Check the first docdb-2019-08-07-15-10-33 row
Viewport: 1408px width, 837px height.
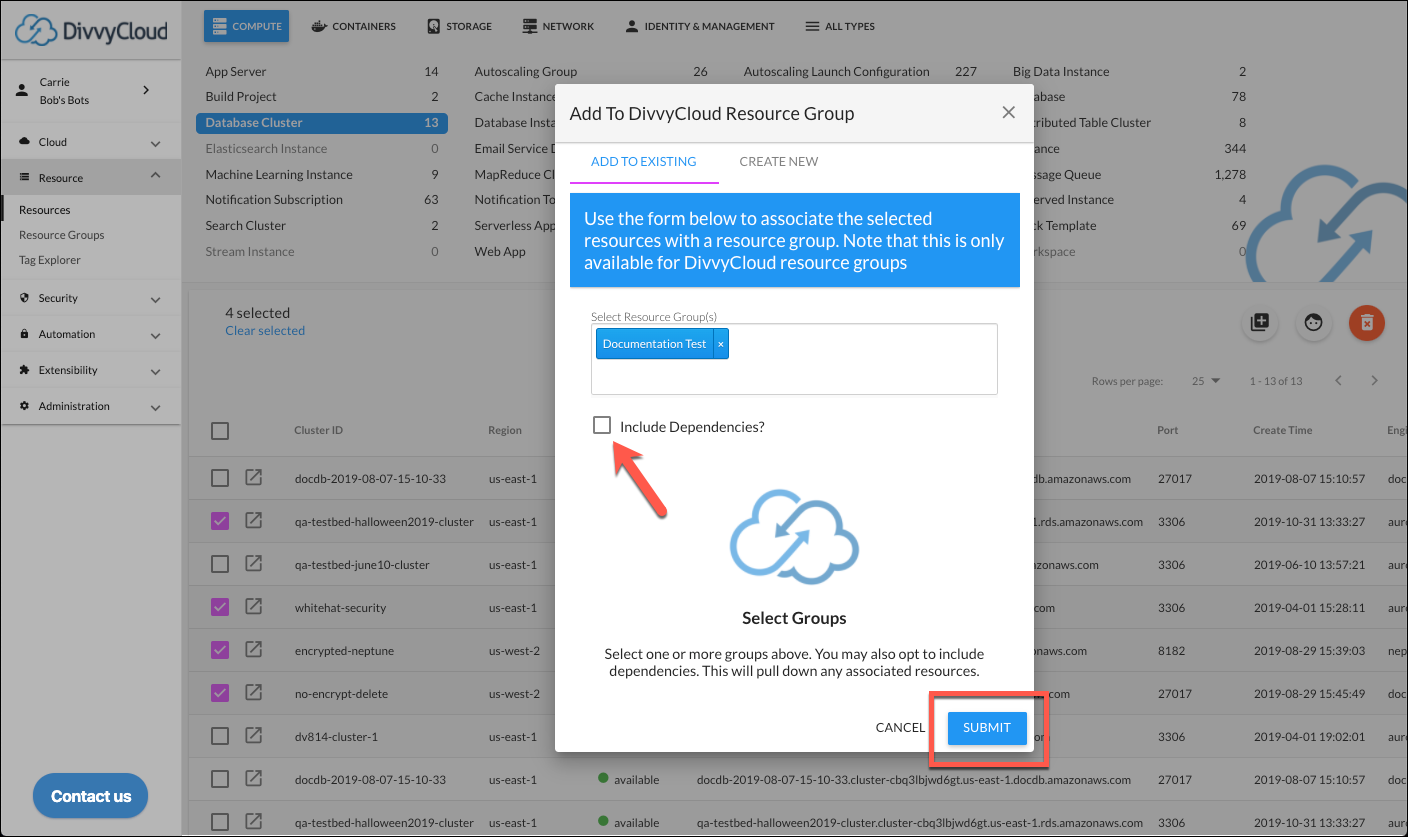click(x=220, y=478)
